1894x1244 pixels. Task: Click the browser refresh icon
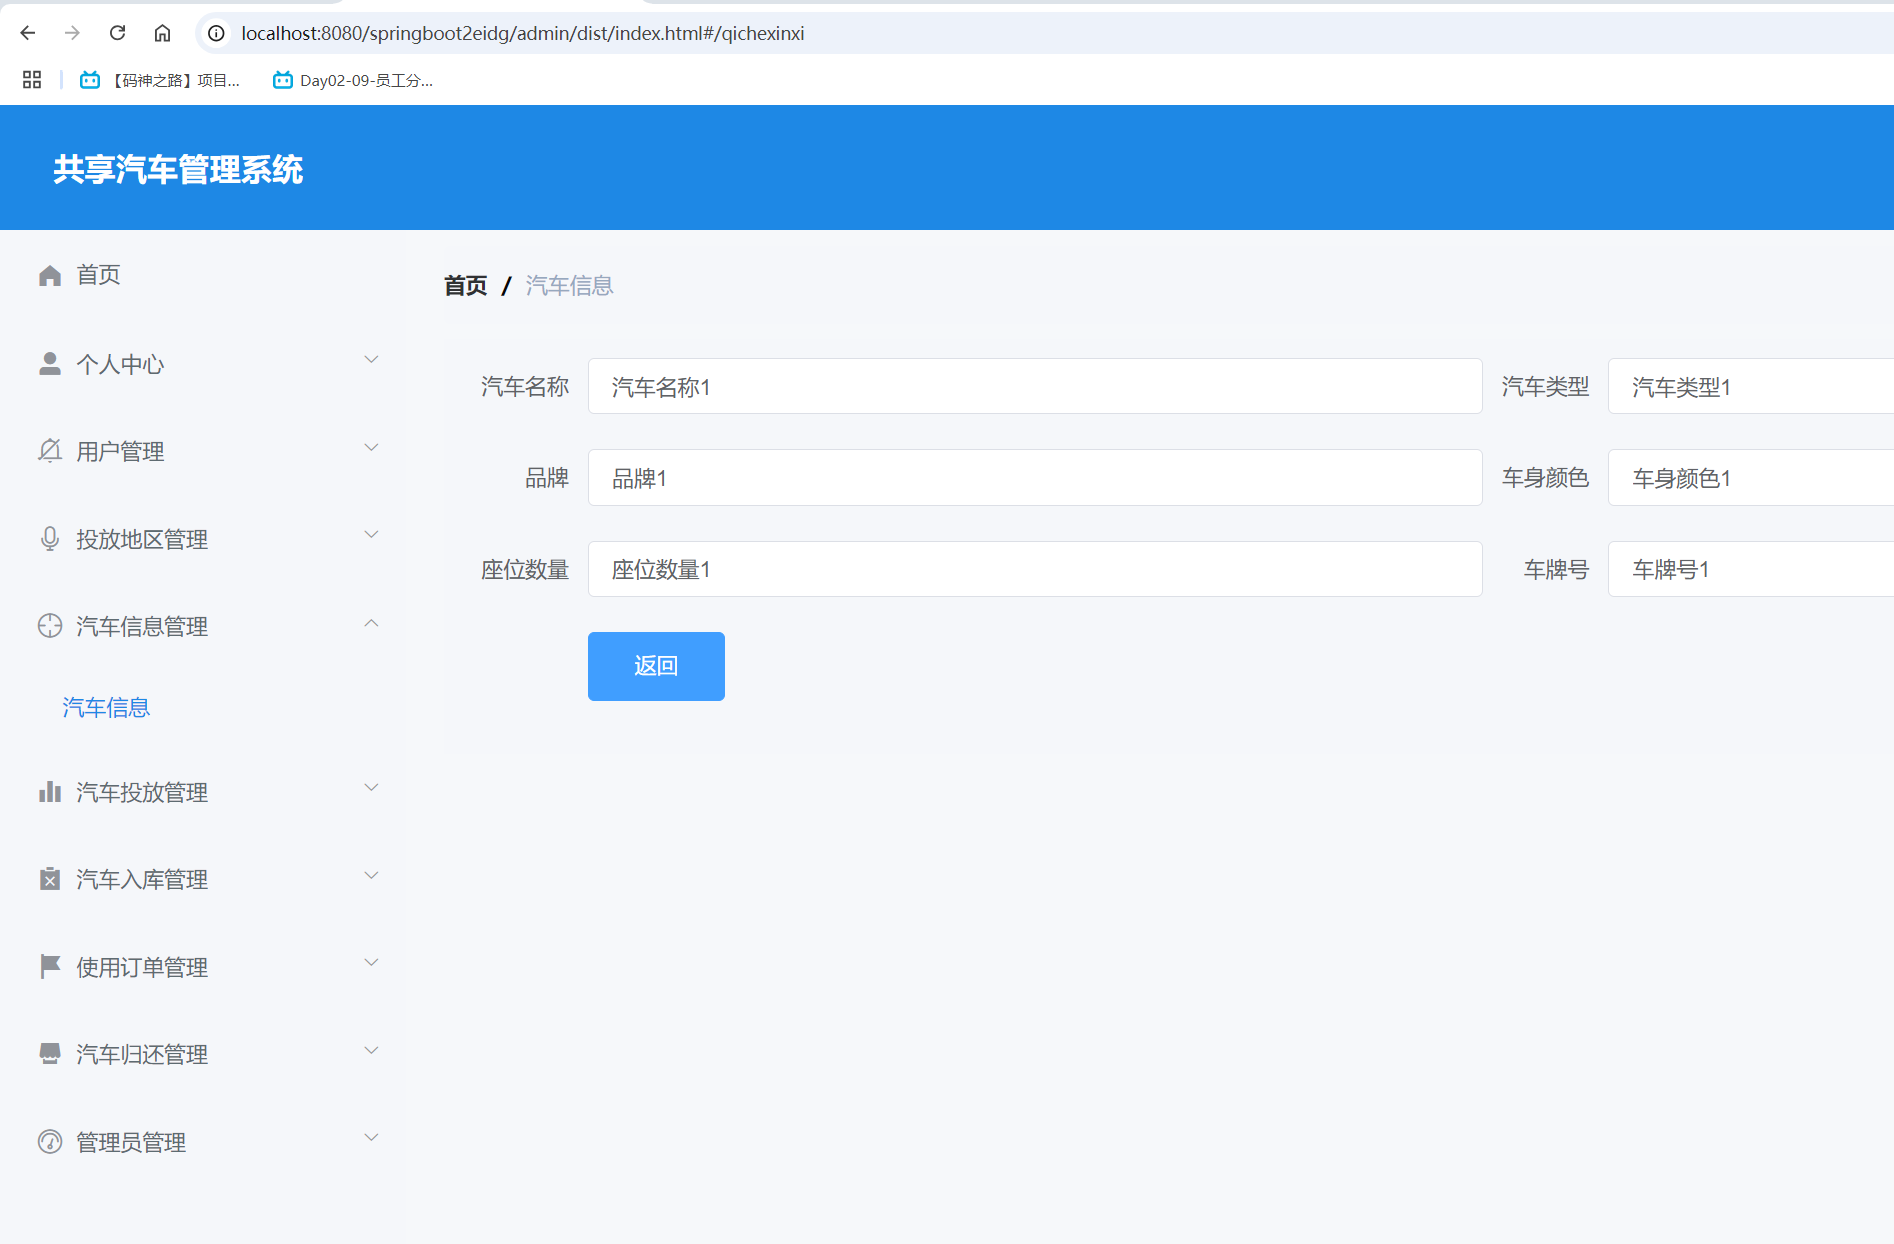point(117,32)
